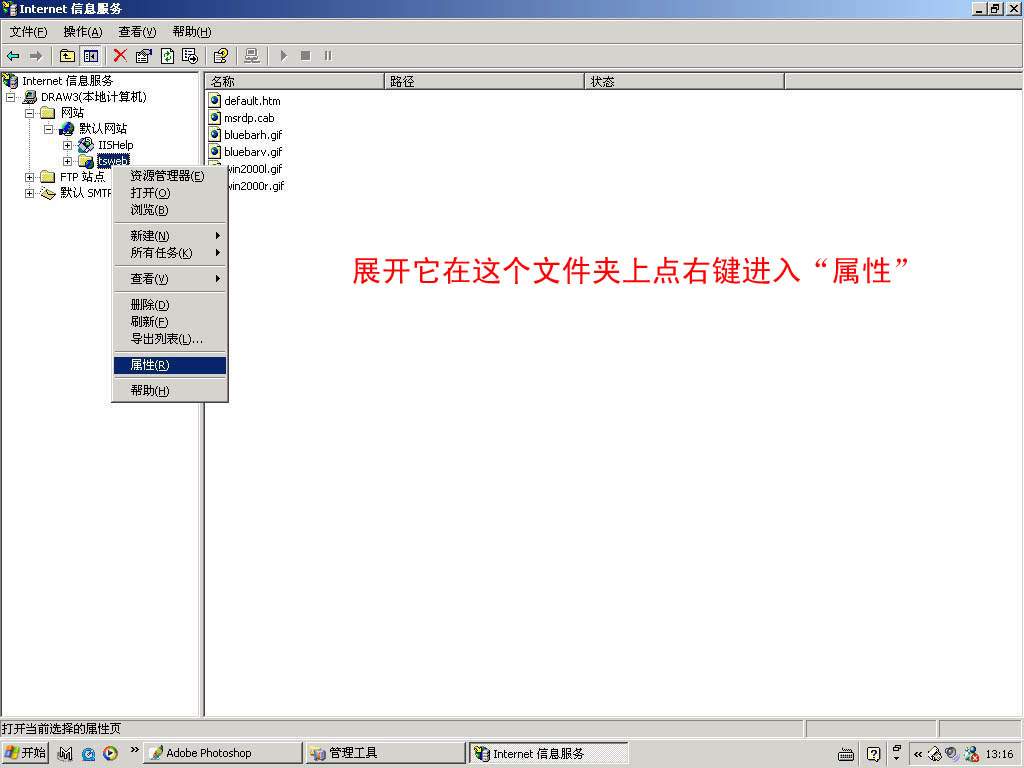The width and height of the screenshot is (1024, 768).
Task: Collapse the 默认网站 node
Action: (48, 129)
